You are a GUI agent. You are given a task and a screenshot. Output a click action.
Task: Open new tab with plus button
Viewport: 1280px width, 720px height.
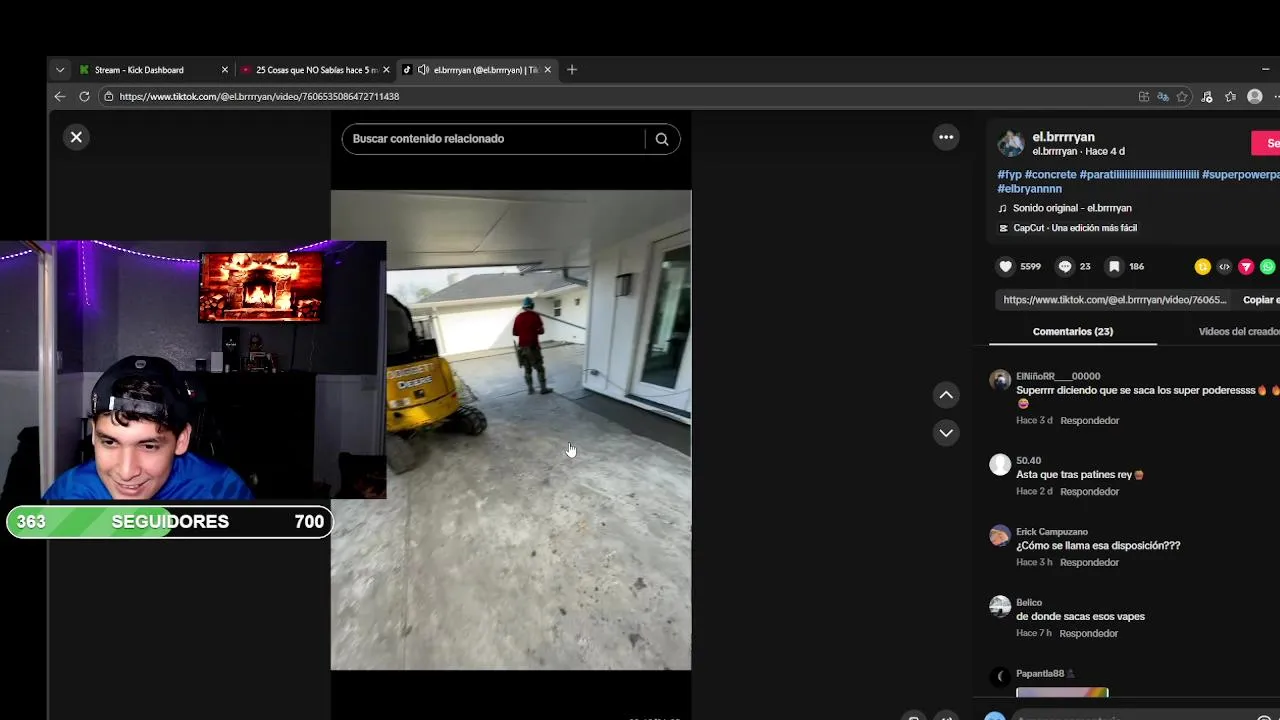572,70
